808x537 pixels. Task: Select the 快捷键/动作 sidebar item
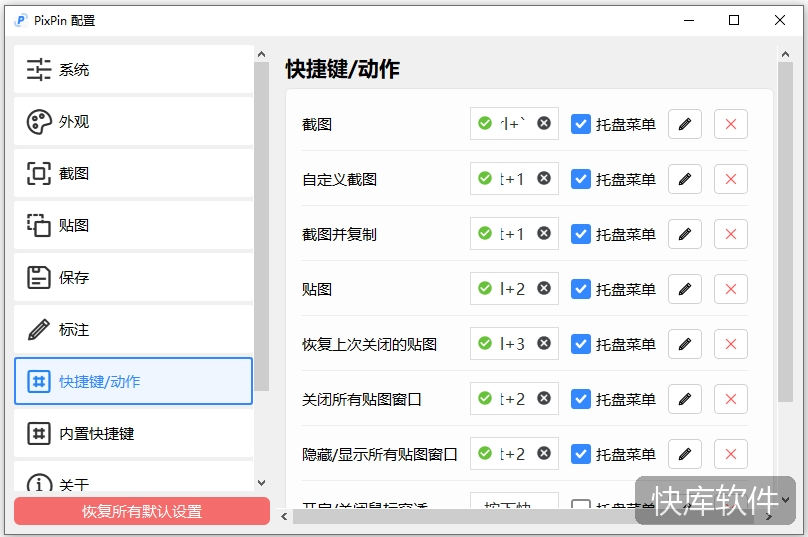(133, 381)
